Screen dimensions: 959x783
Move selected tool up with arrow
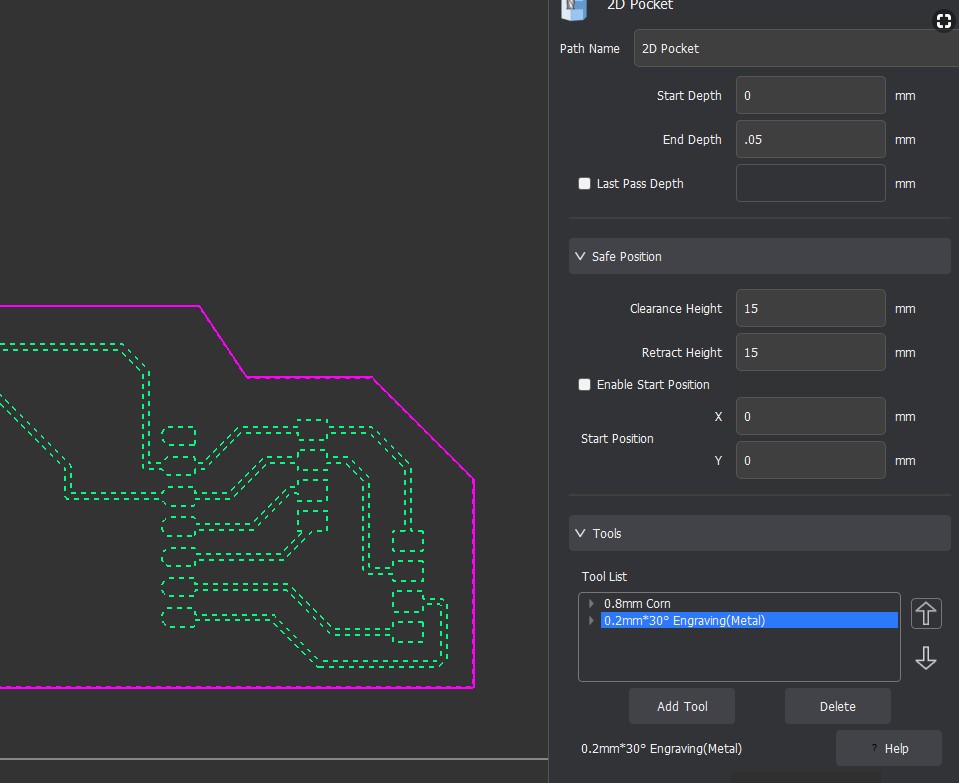(926, 614)
